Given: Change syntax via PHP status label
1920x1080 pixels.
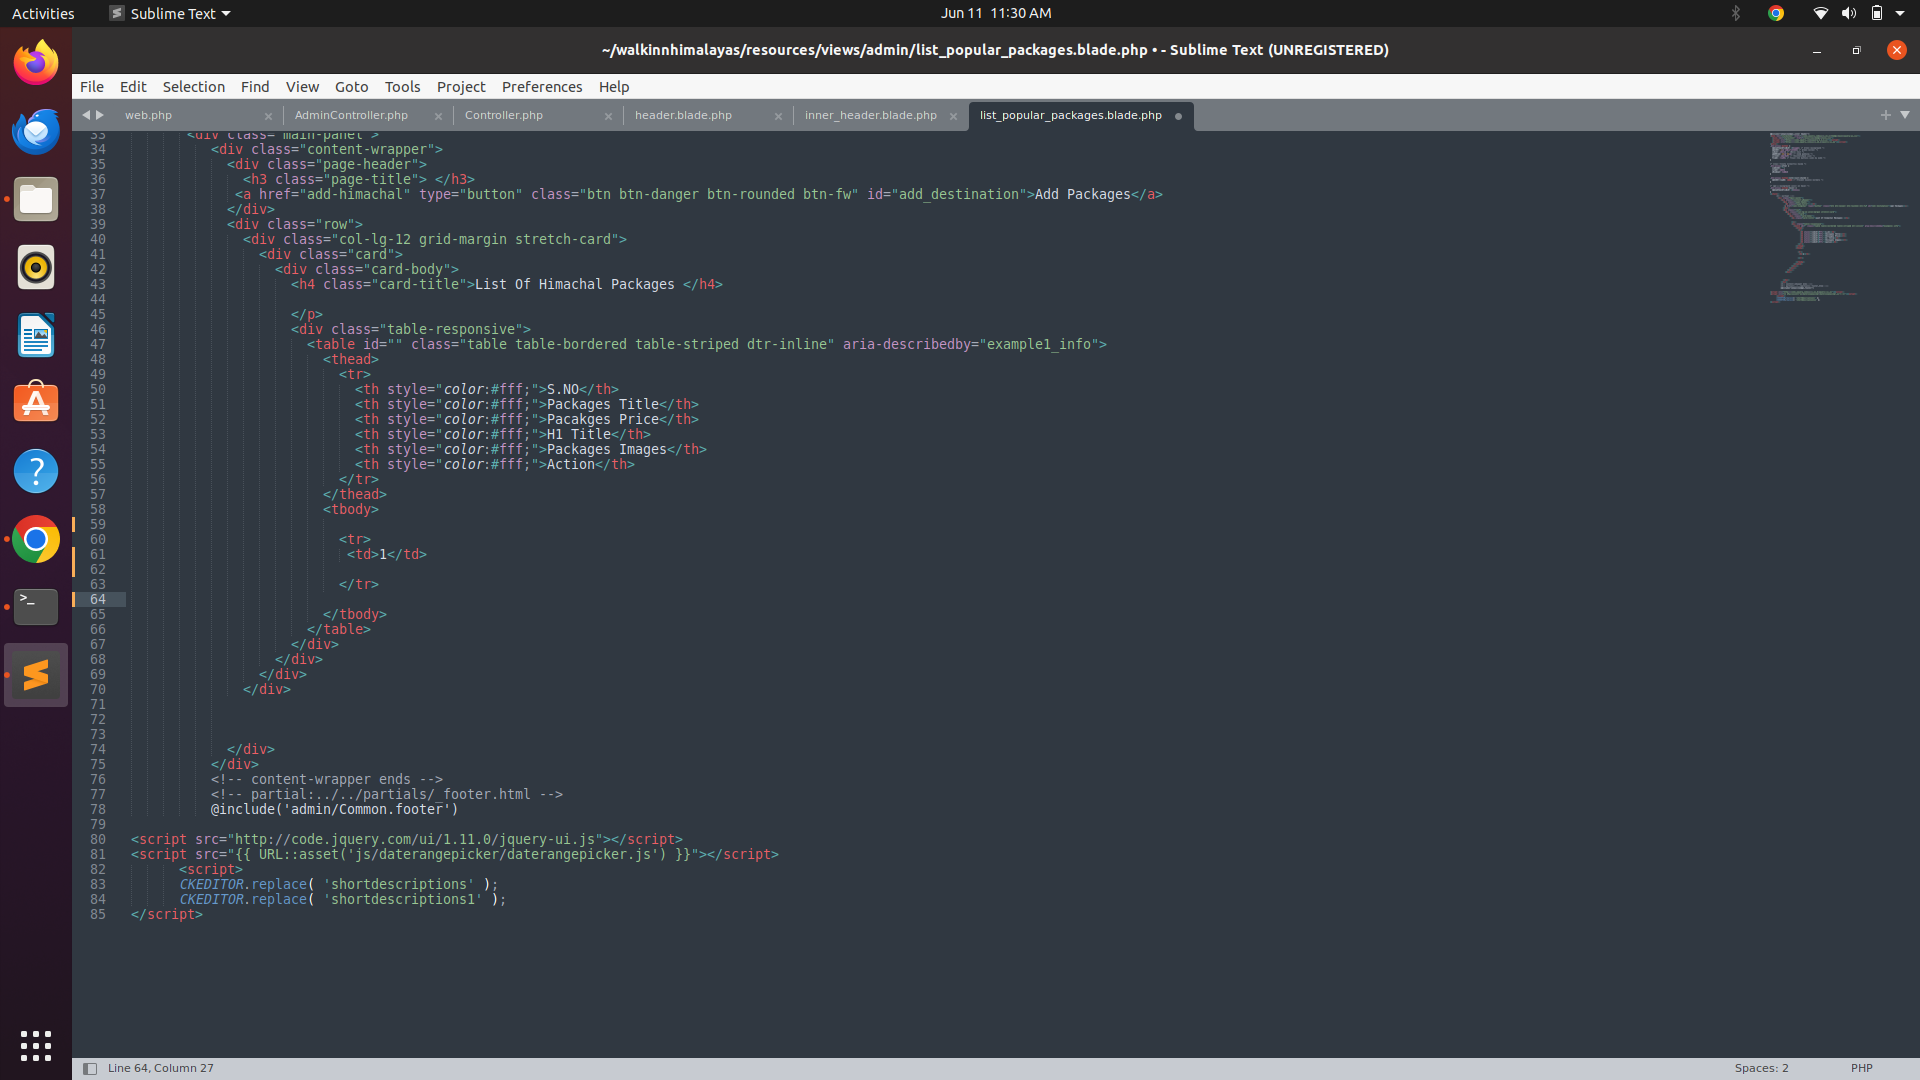Looking at the screenshot, I should [x=1861, y=1068].
